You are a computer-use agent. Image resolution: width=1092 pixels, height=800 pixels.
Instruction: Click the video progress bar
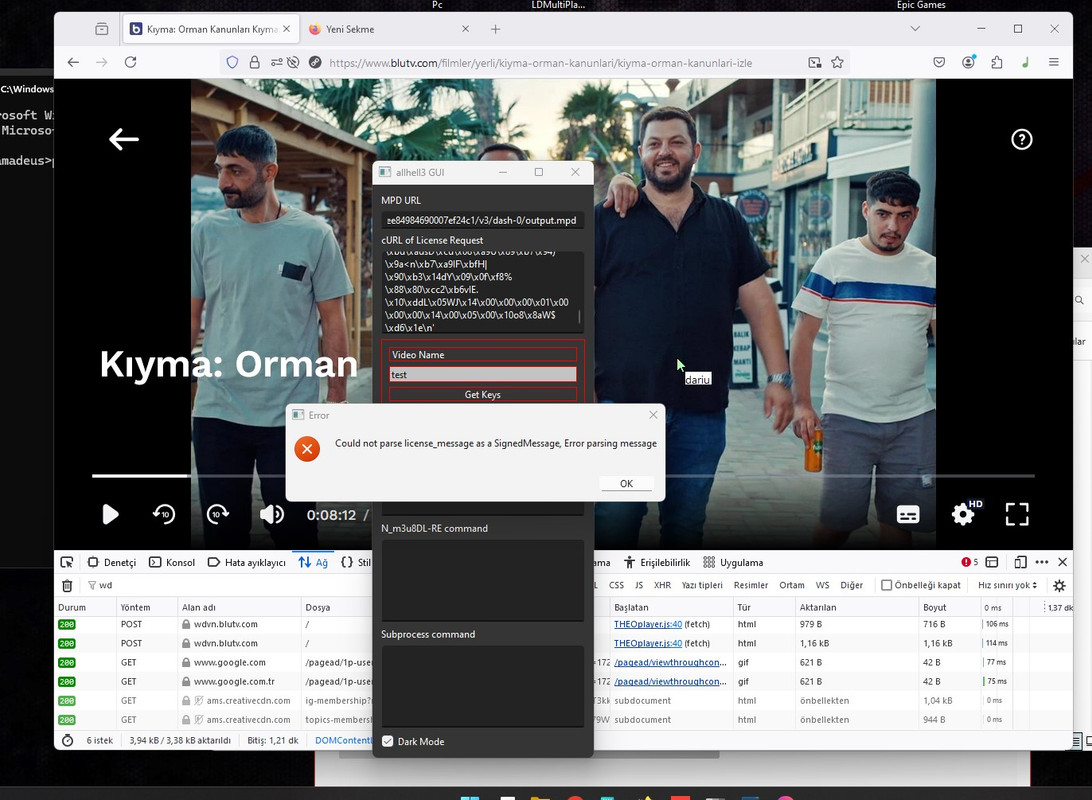pos(563,476)
